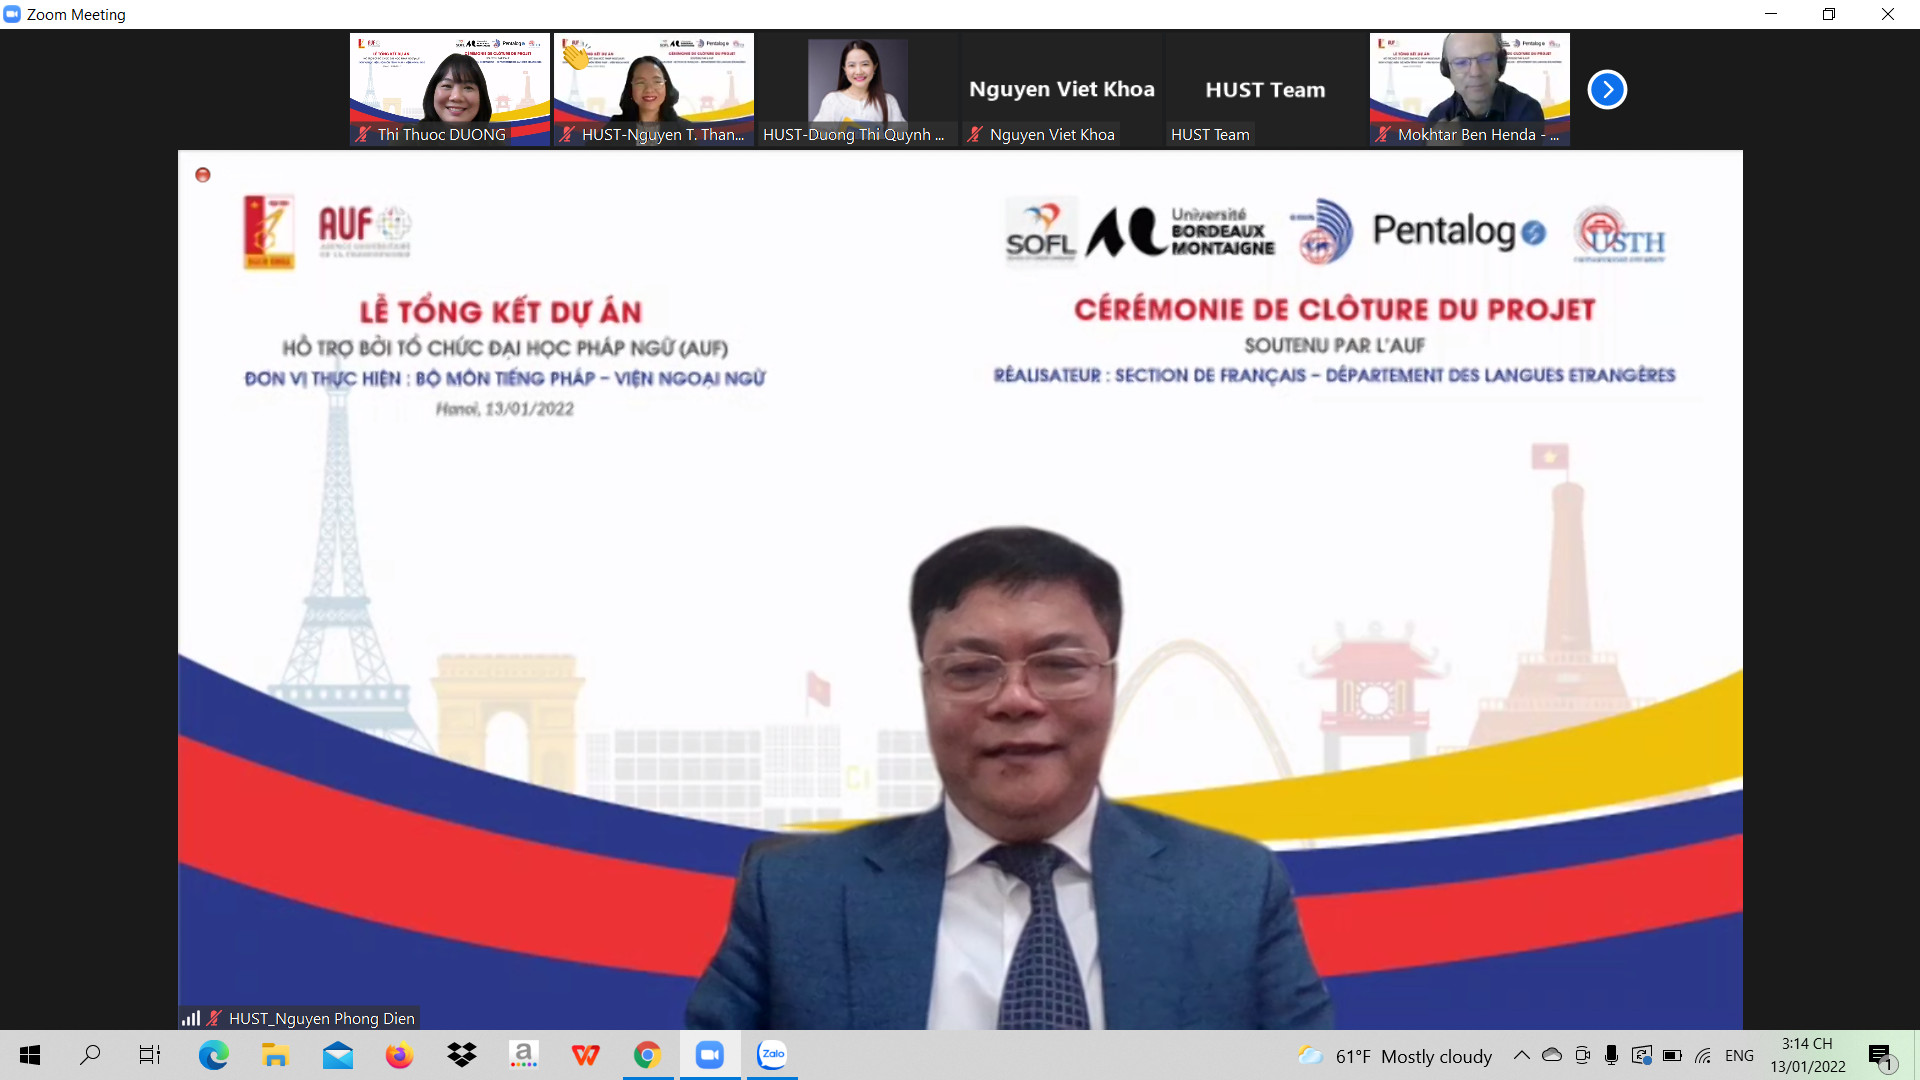
Task: Open the clock and date flyout
Action: 1807,1055
